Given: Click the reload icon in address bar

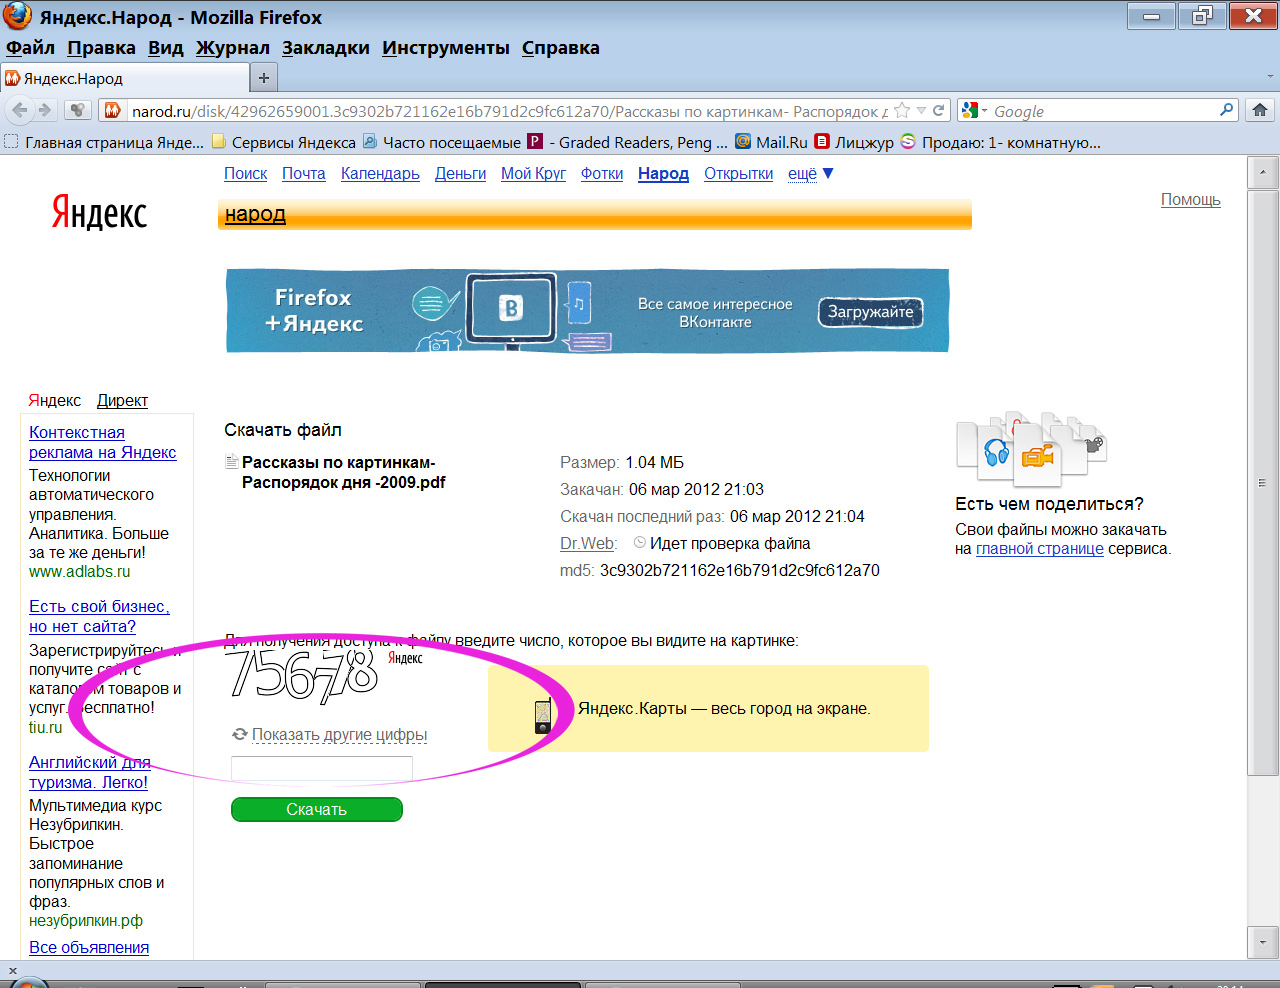Looking at the screenshot, I should coord(939,111).
